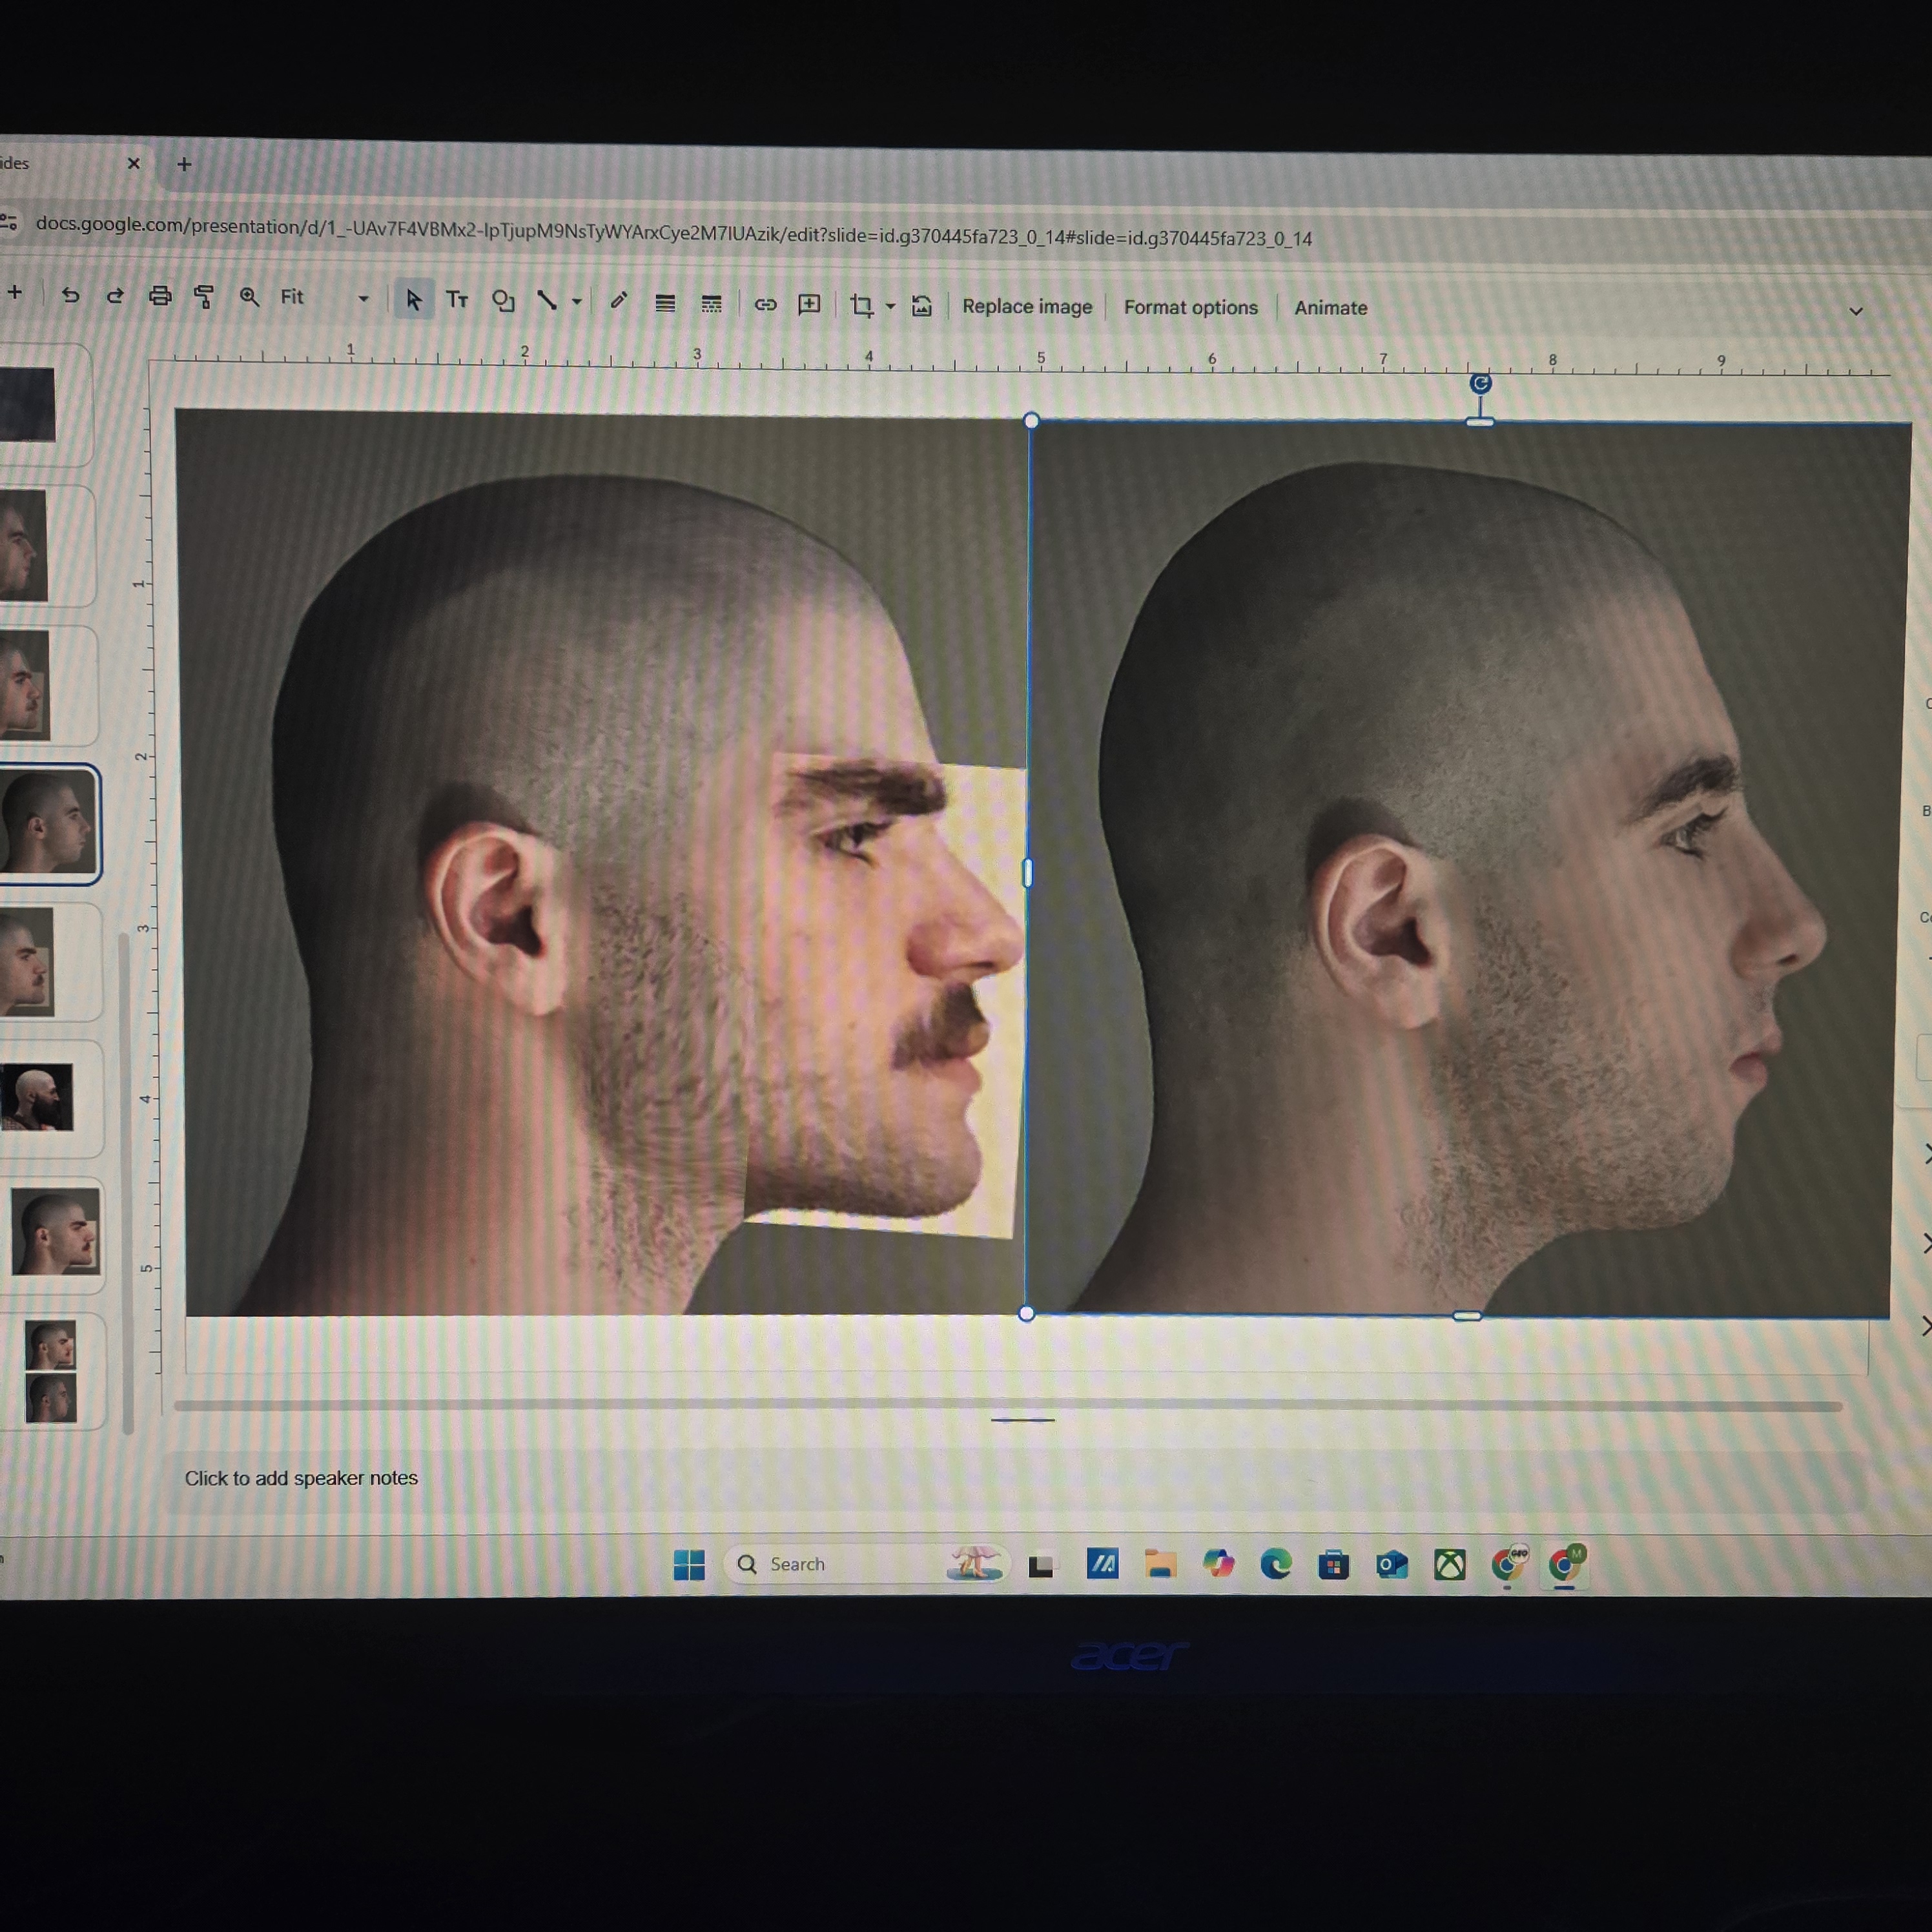This screenshot has width=1932, height=1932.
Task: Select the highlighted current slide thumbnail
Action: coord(49,824)
